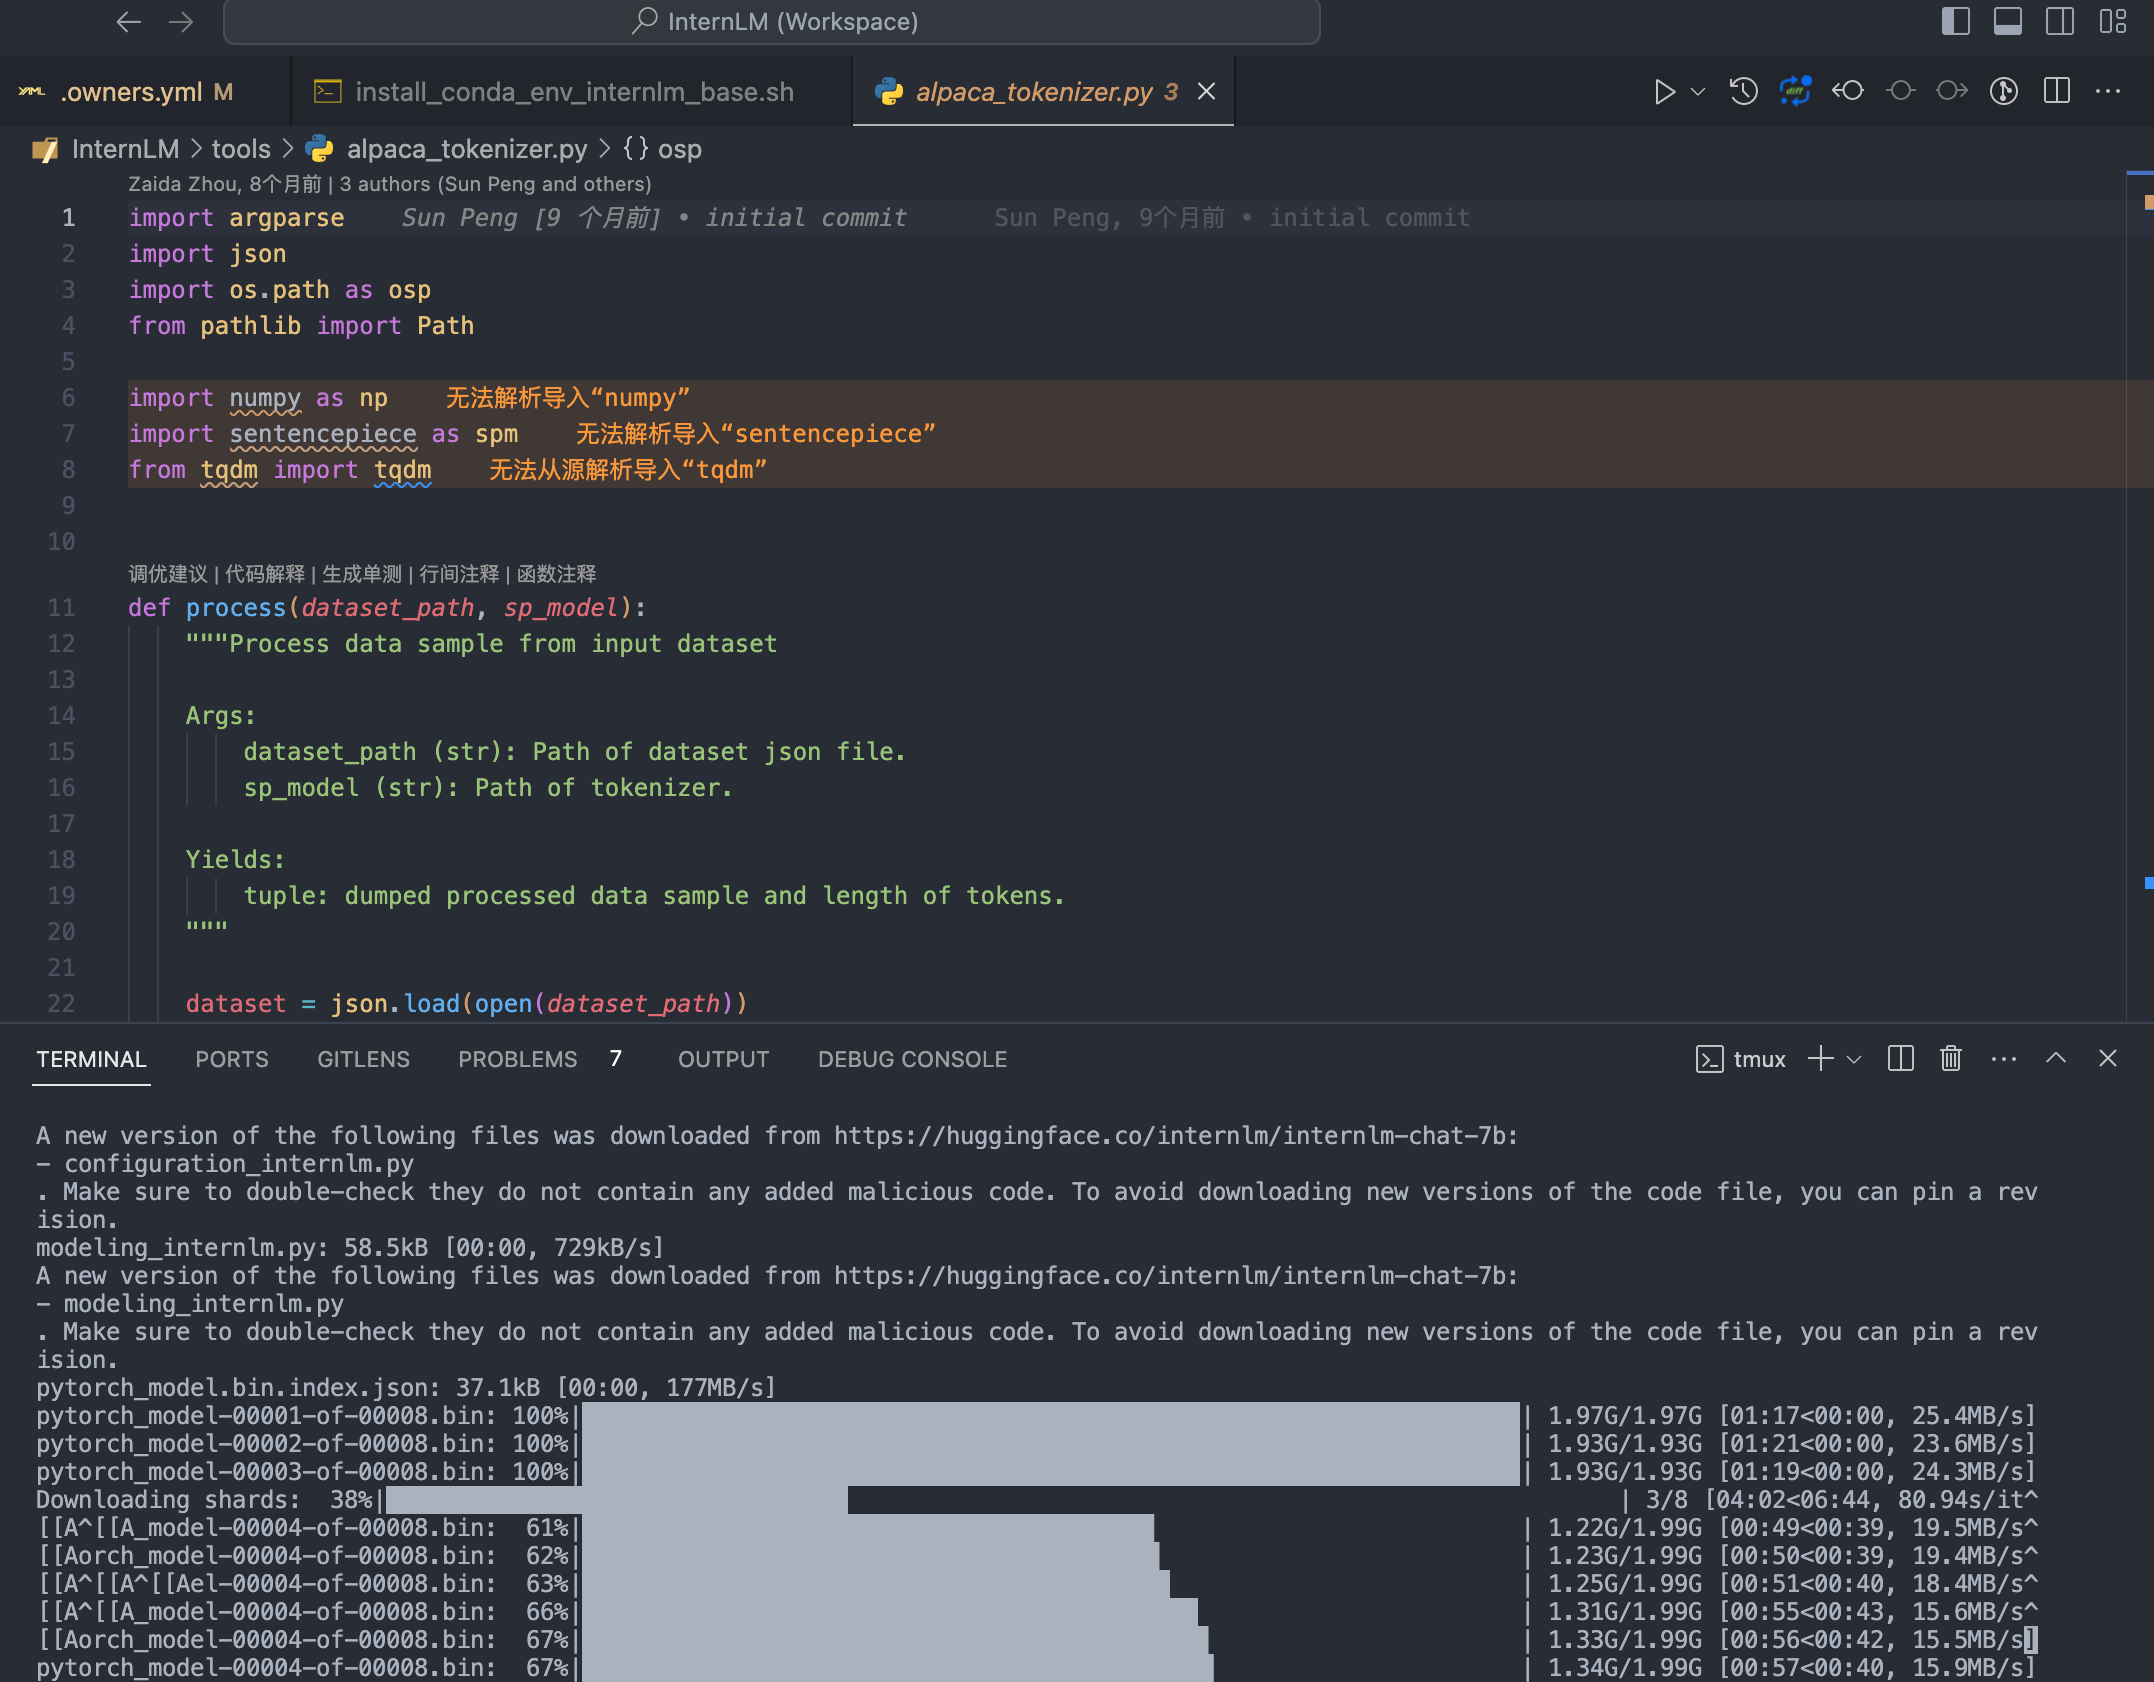Screen dimensions: 2154x1682
Task: Click the Split Editor Right icon
Action: point(2056,92)
